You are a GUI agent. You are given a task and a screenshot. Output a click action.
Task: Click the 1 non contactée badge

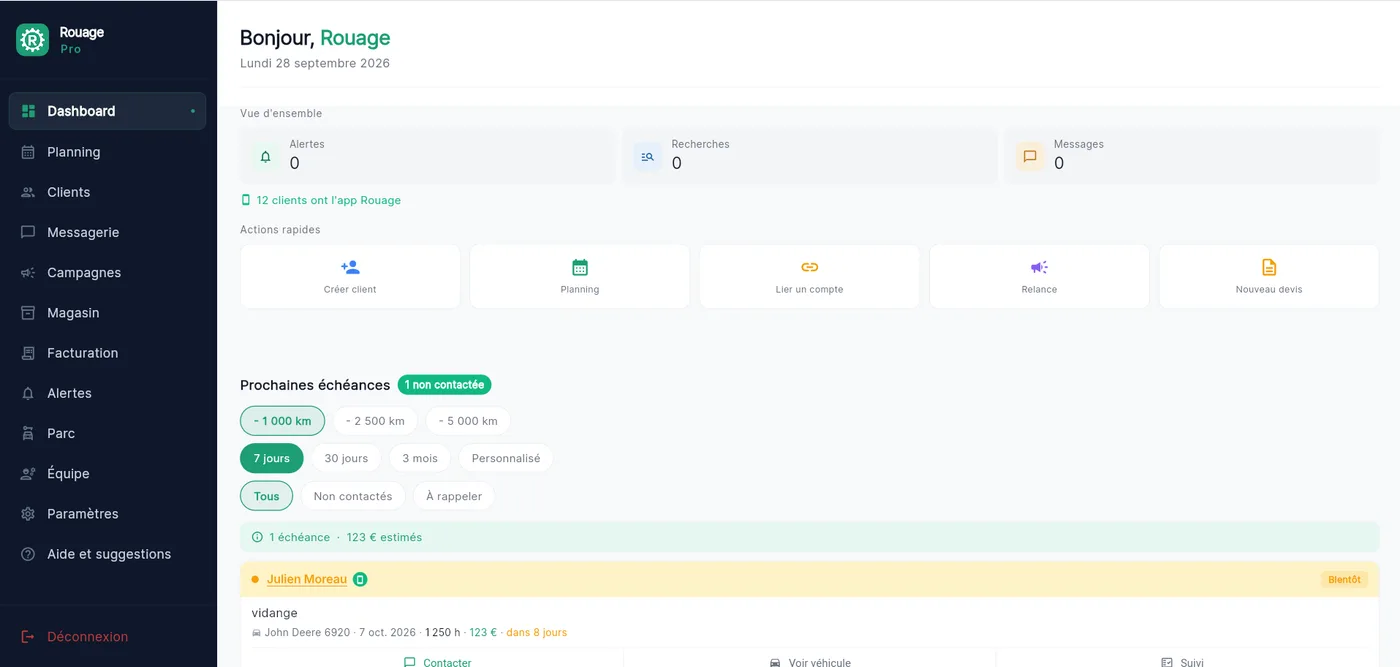pyautogui.click(x=444, y=385)
